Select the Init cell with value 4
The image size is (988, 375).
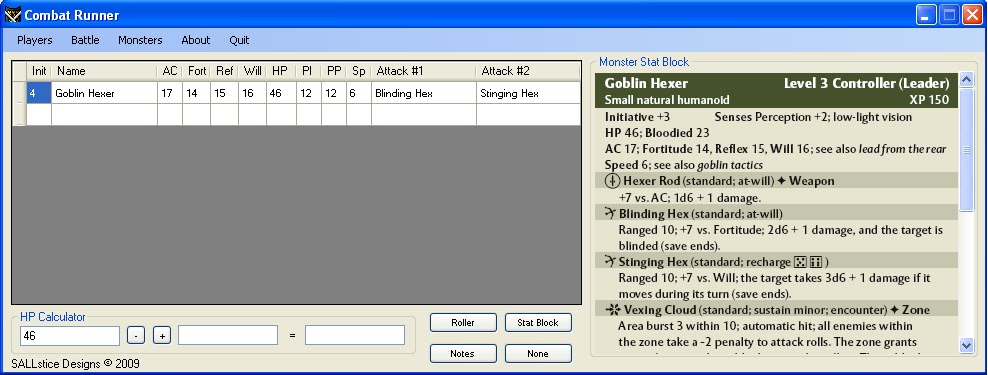coord(39,93)
